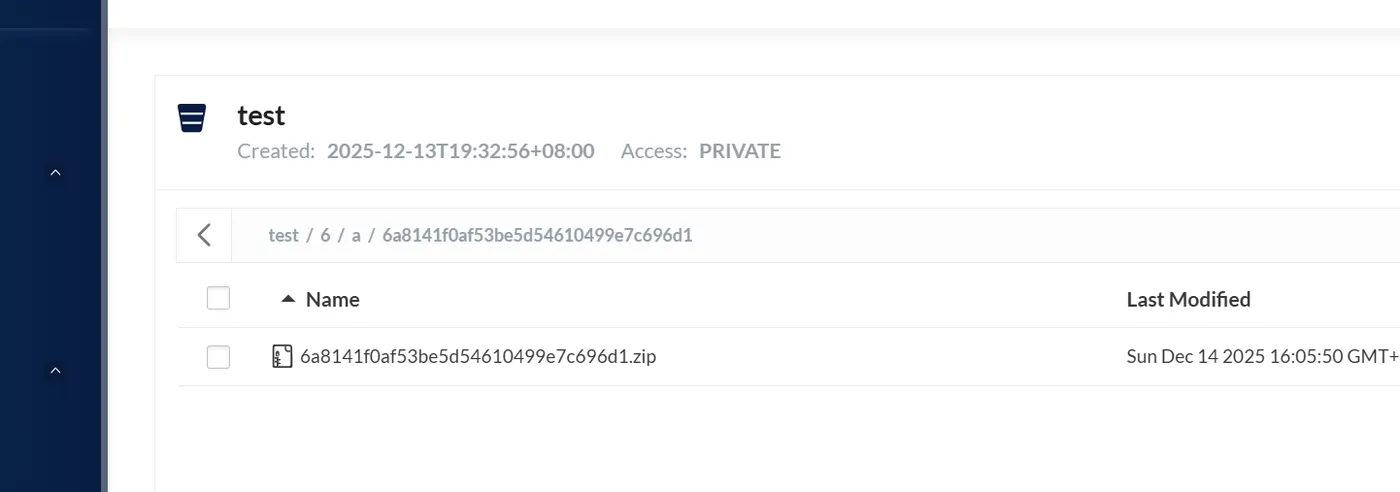Go back using the left arrow button
This screenshot has width=1400, height=492.
(204, 236)
